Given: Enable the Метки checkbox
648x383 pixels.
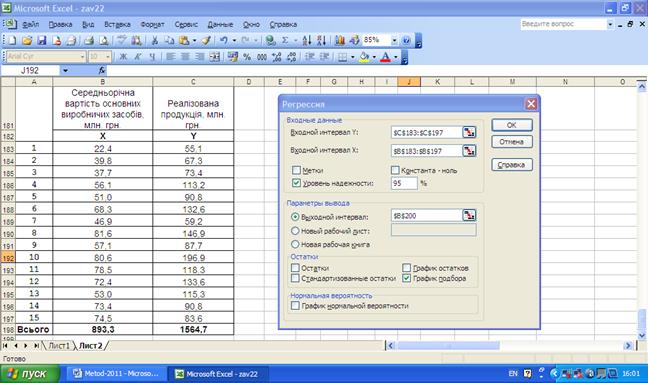Looking at the screenshot, I should (x=296, y=170).
